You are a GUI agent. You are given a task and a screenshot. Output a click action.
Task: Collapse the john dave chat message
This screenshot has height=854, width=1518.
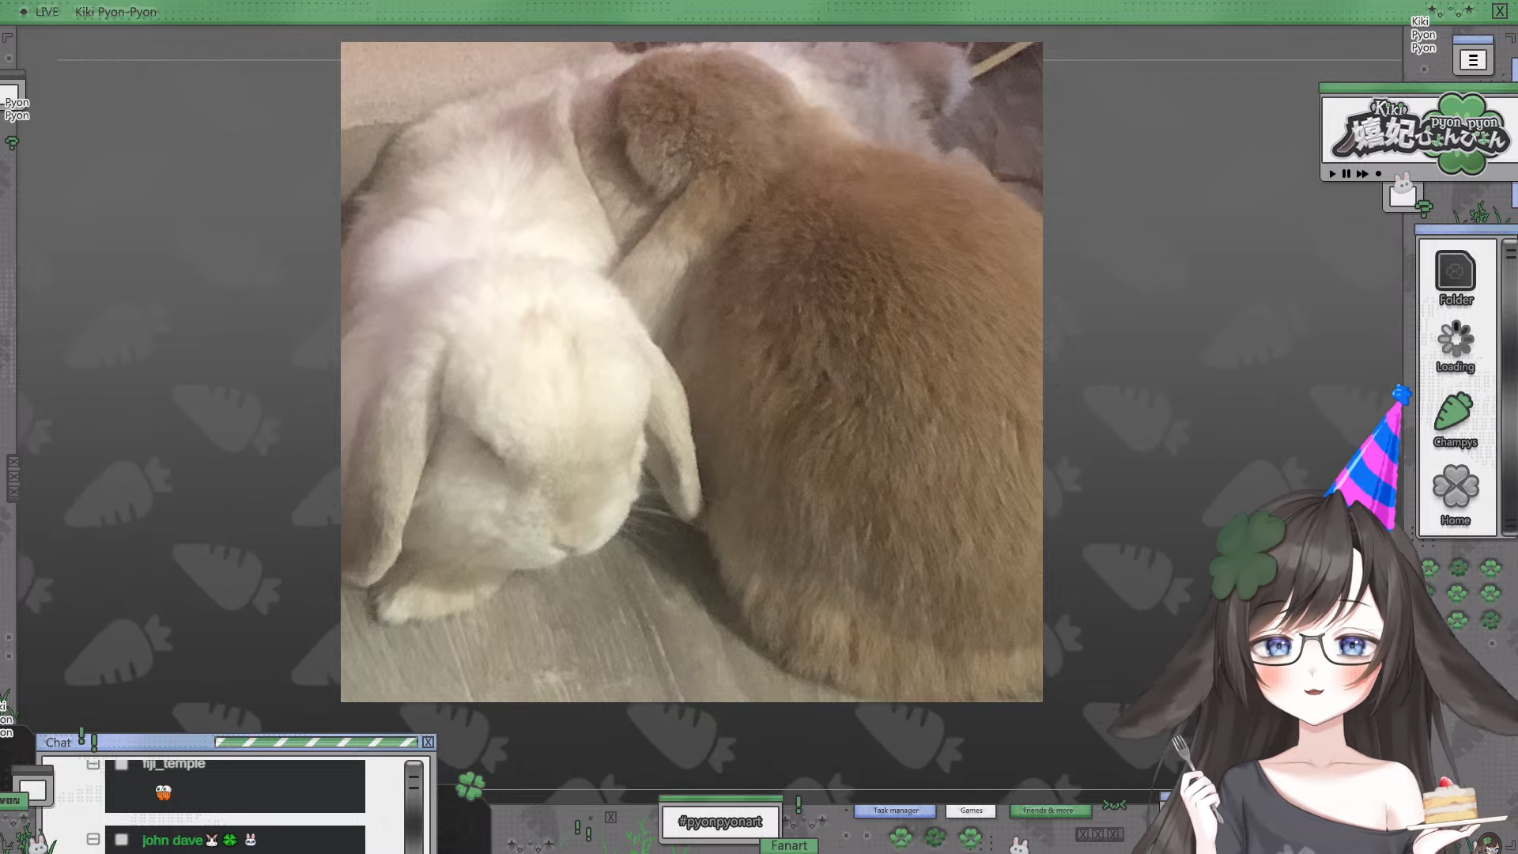(x=93, y=840)
